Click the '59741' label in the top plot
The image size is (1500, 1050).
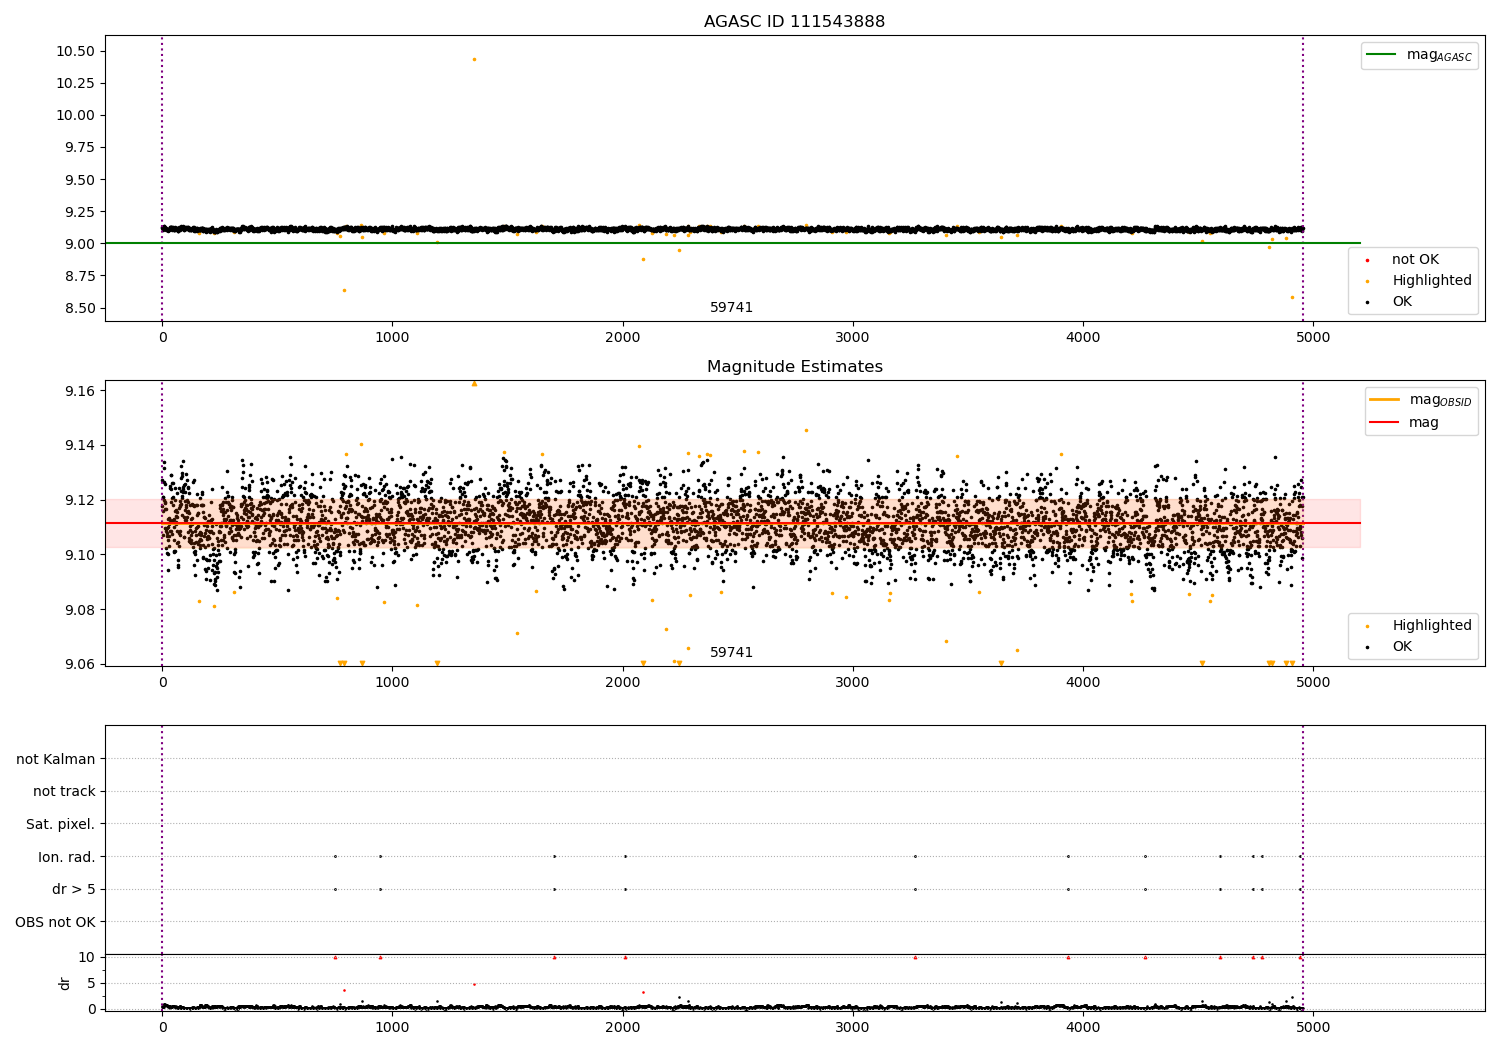click(x=731, y=307)
